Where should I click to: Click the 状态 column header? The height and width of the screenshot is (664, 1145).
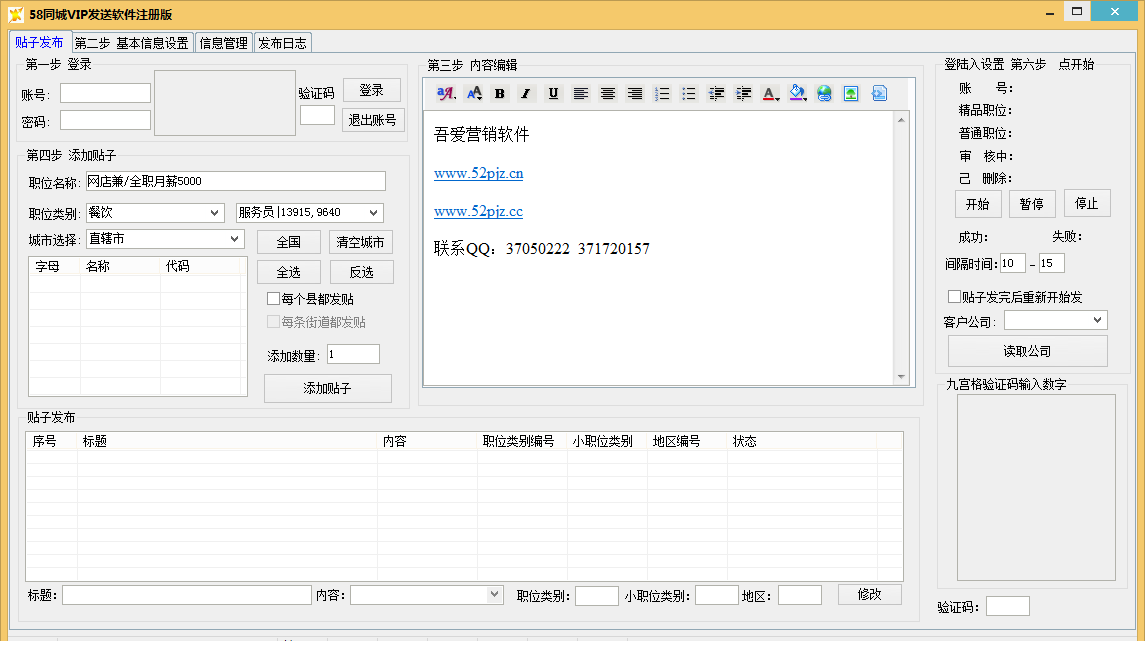coord(802,441)
